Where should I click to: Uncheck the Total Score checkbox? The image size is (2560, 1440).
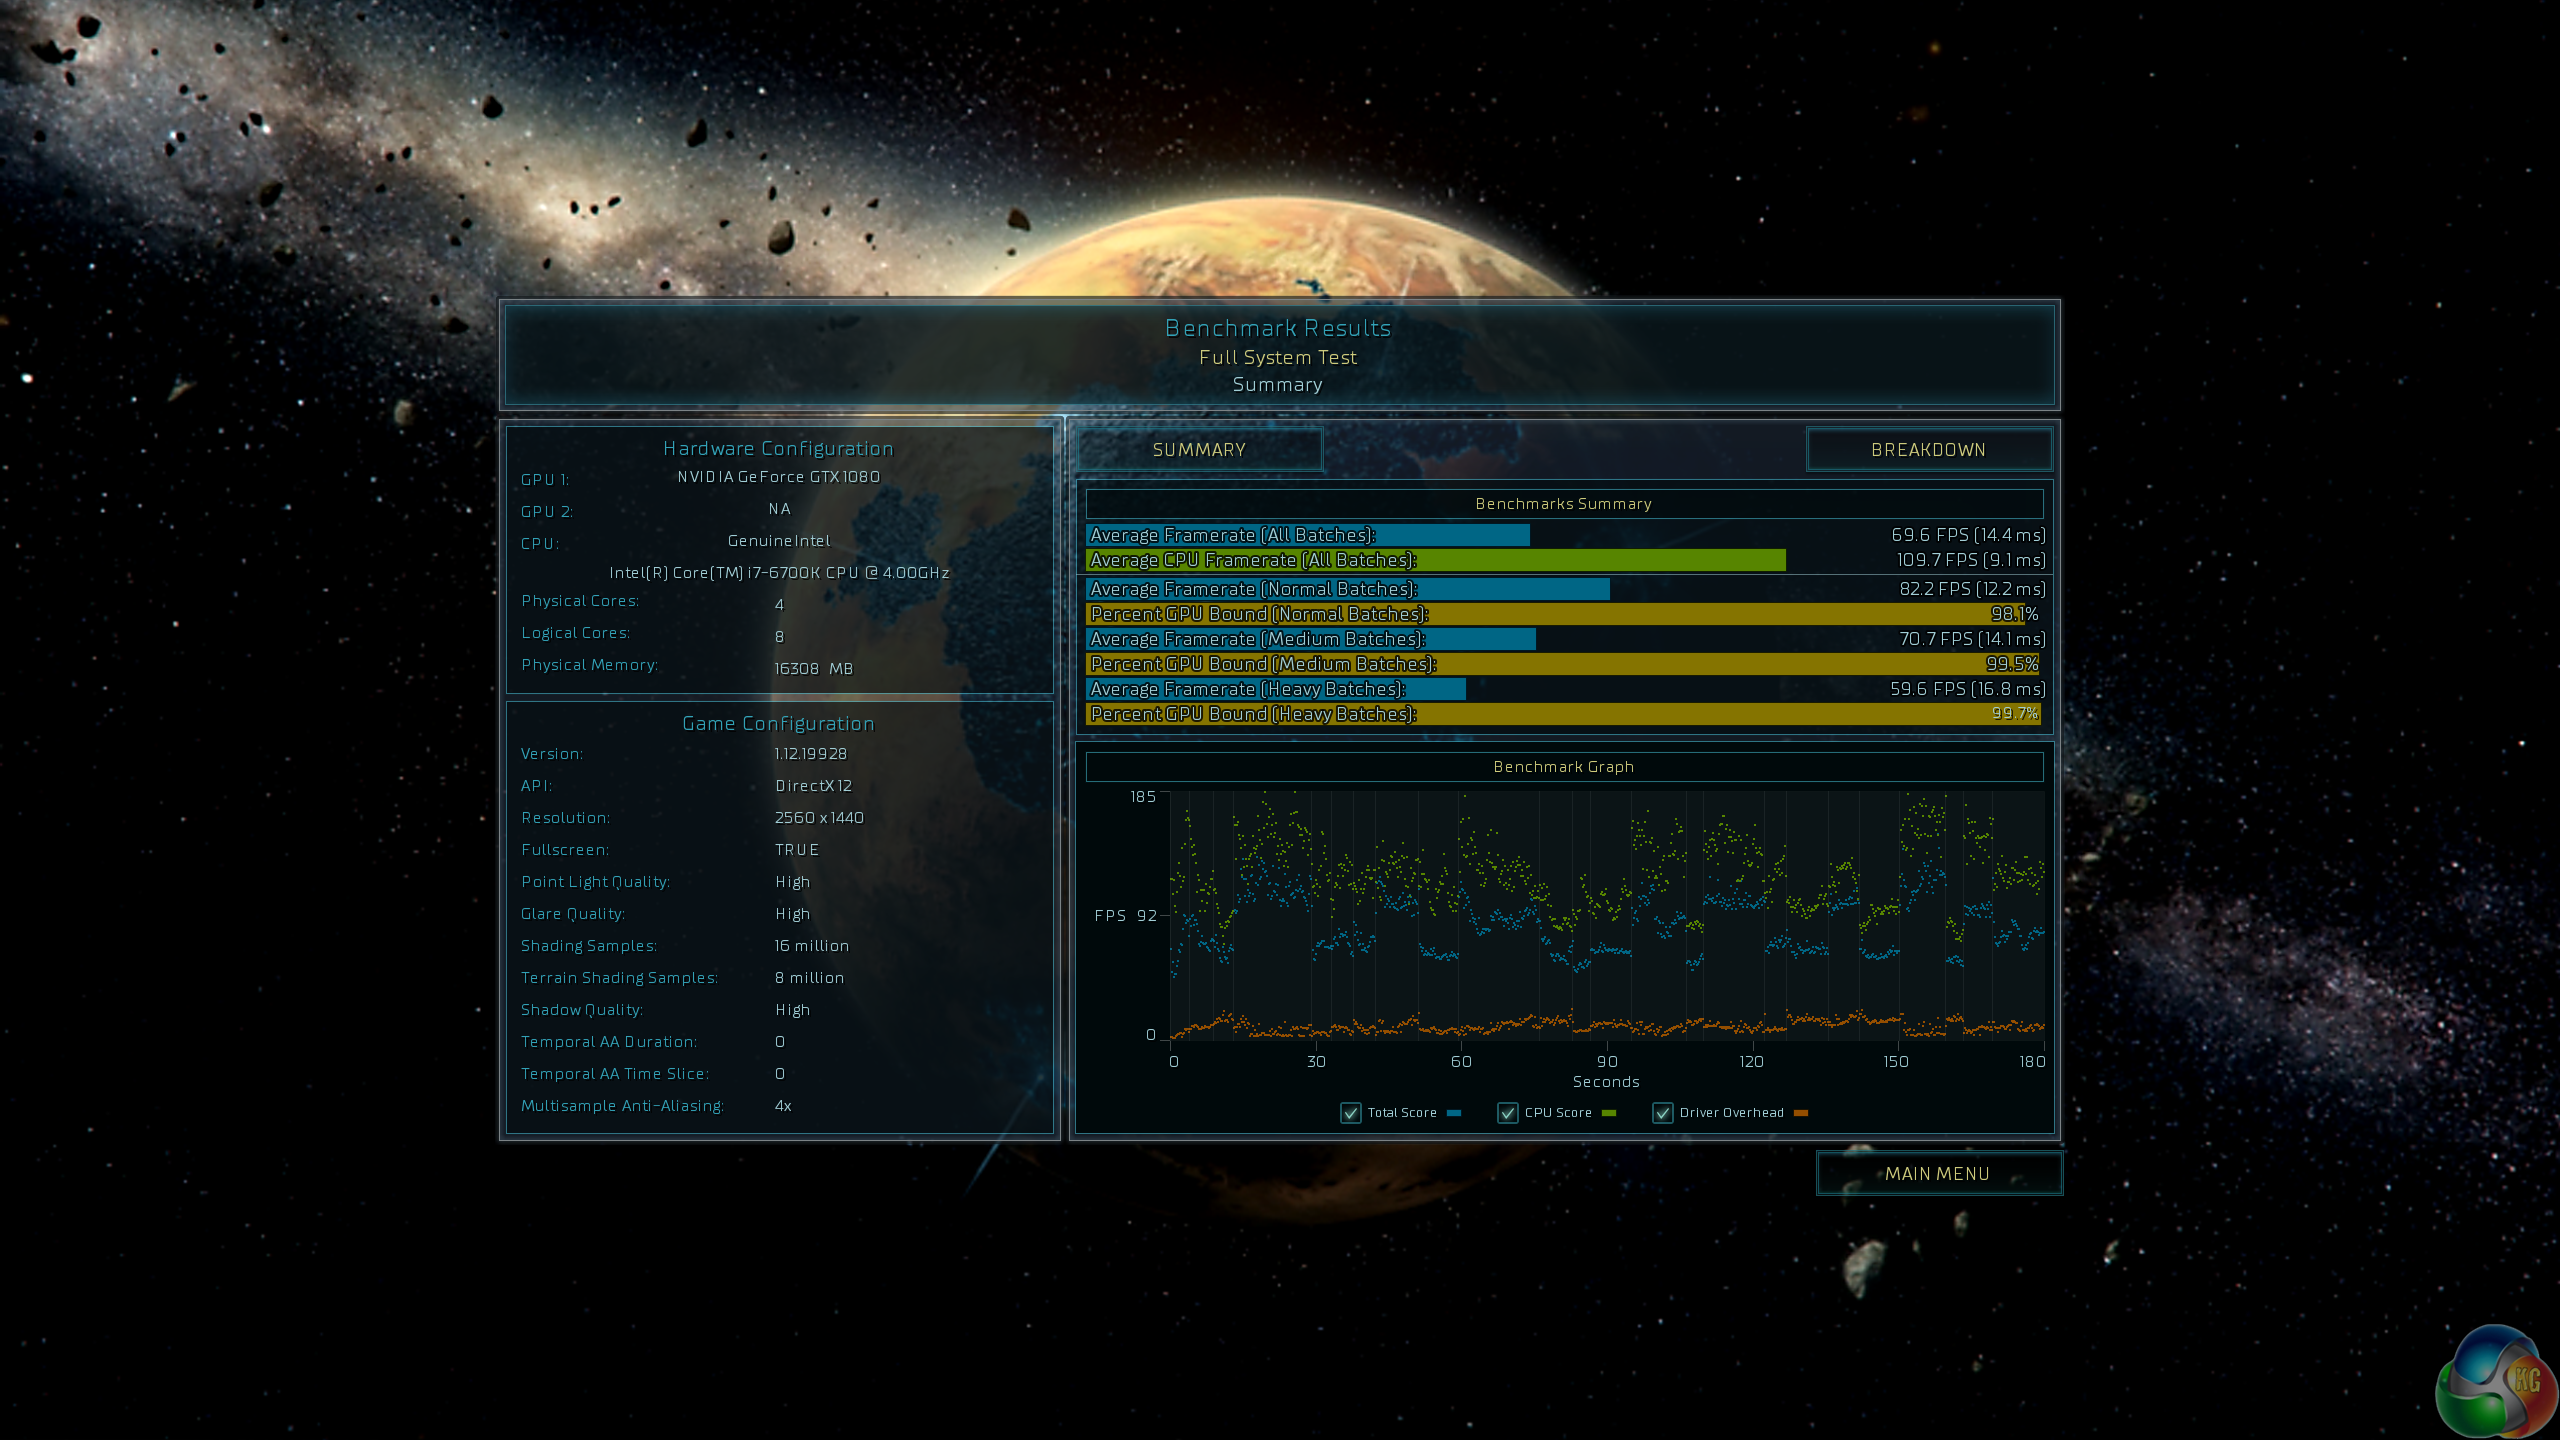tap(1351, 1113)
